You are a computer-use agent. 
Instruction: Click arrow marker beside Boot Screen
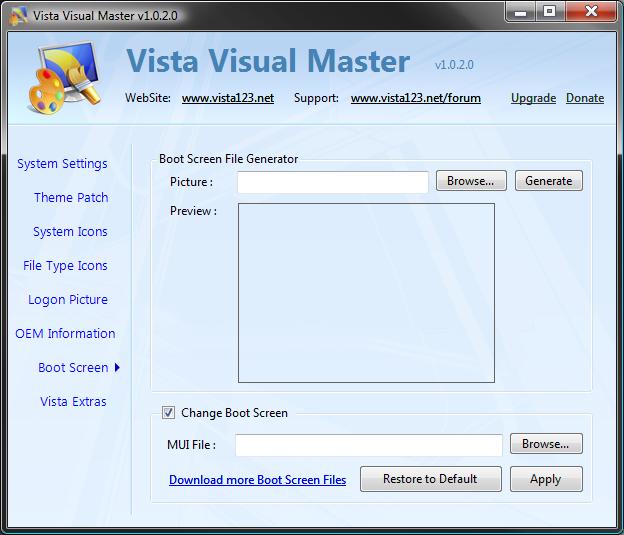pyautogui.click(x=117, y=367)
